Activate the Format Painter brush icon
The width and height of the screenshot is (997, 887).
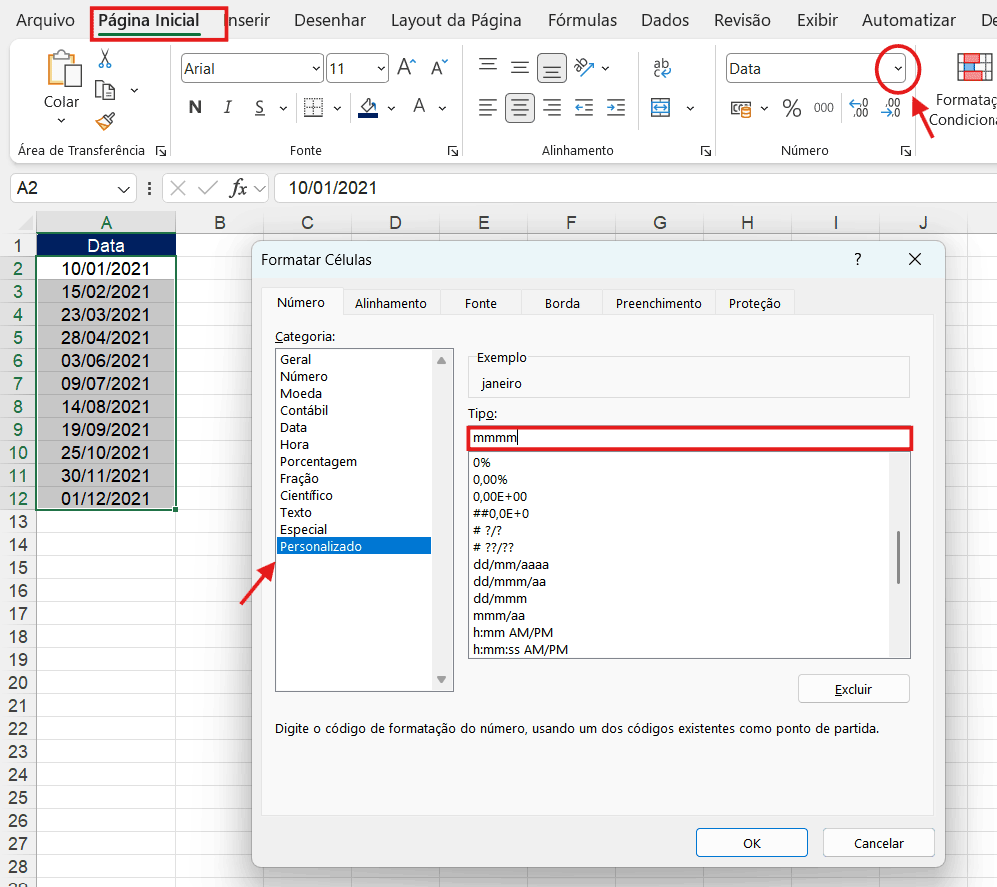point(105,121)
